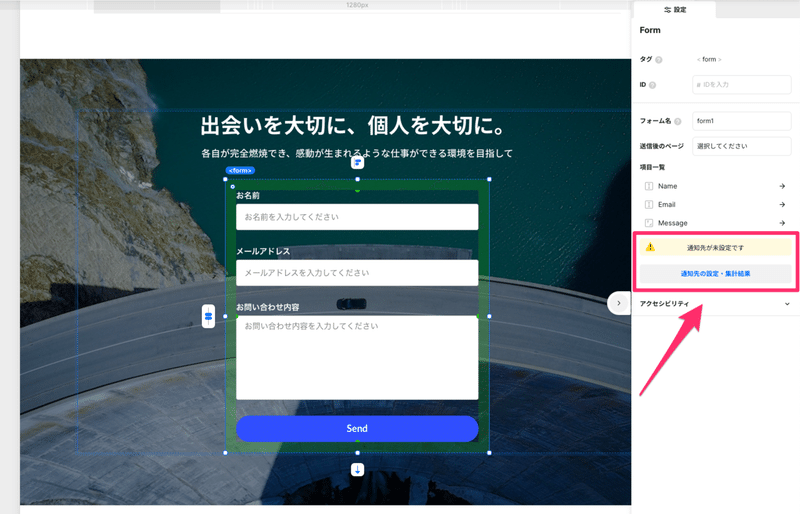Select the Email item in the list
Viewport: 800px width, 514px height.
click(714, 205)
